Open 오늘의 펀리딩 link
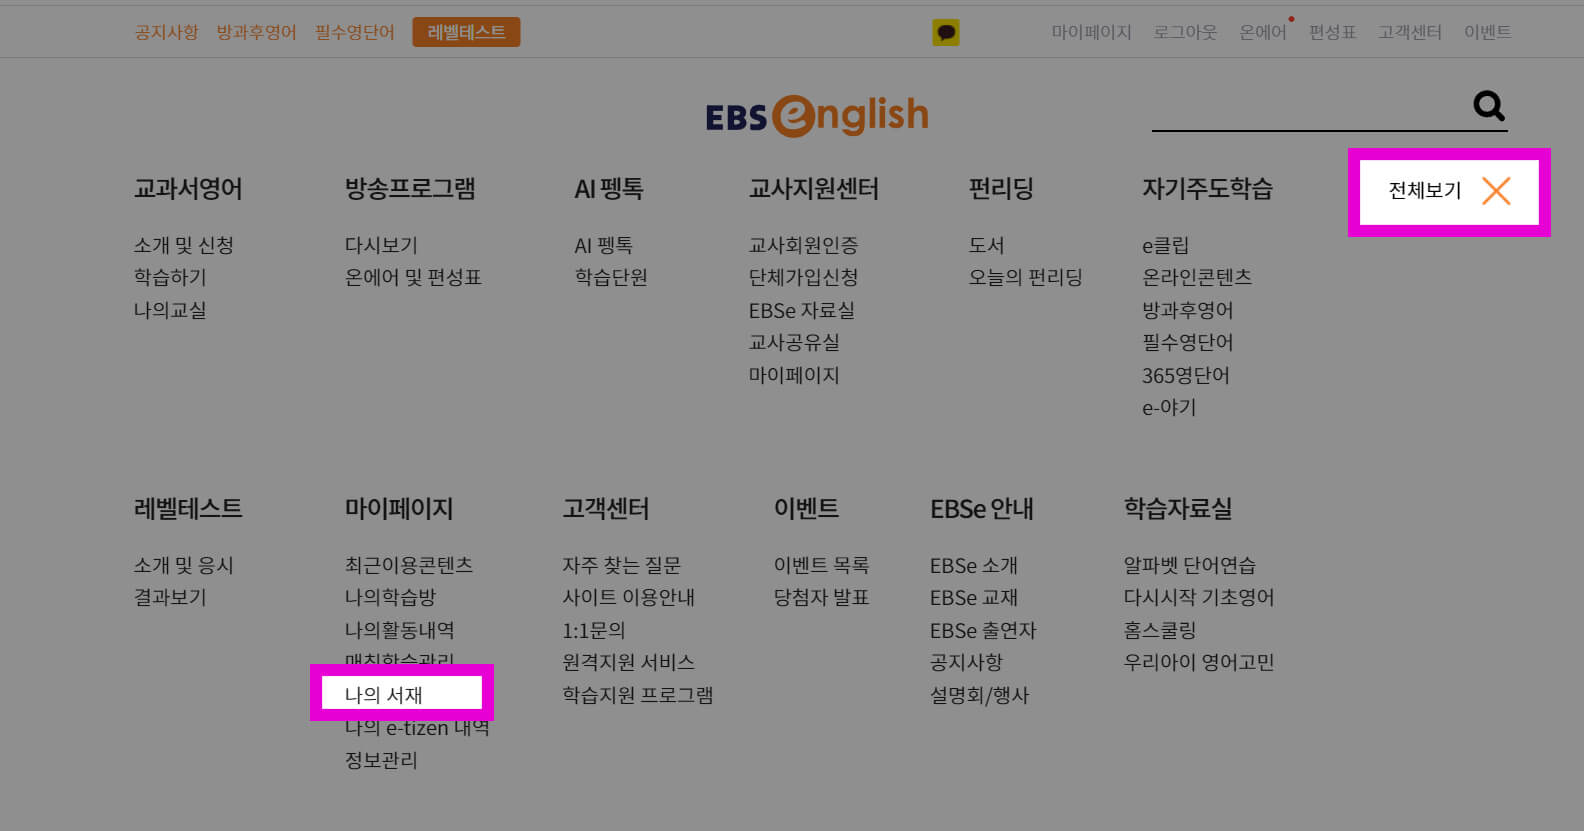1584x831 pixels. 1025,277
